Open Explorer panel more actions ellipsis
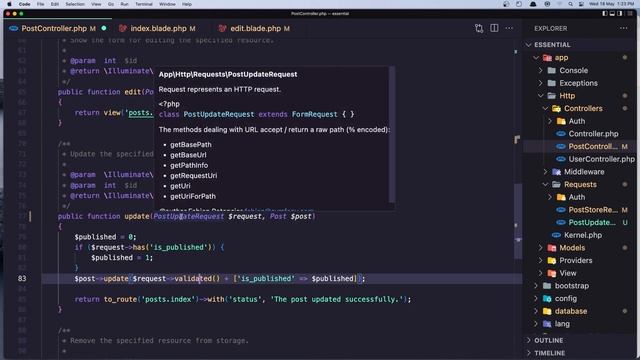The width and height of the screenshot is (640, 360). pyautogui.click(x=623, y=28)
